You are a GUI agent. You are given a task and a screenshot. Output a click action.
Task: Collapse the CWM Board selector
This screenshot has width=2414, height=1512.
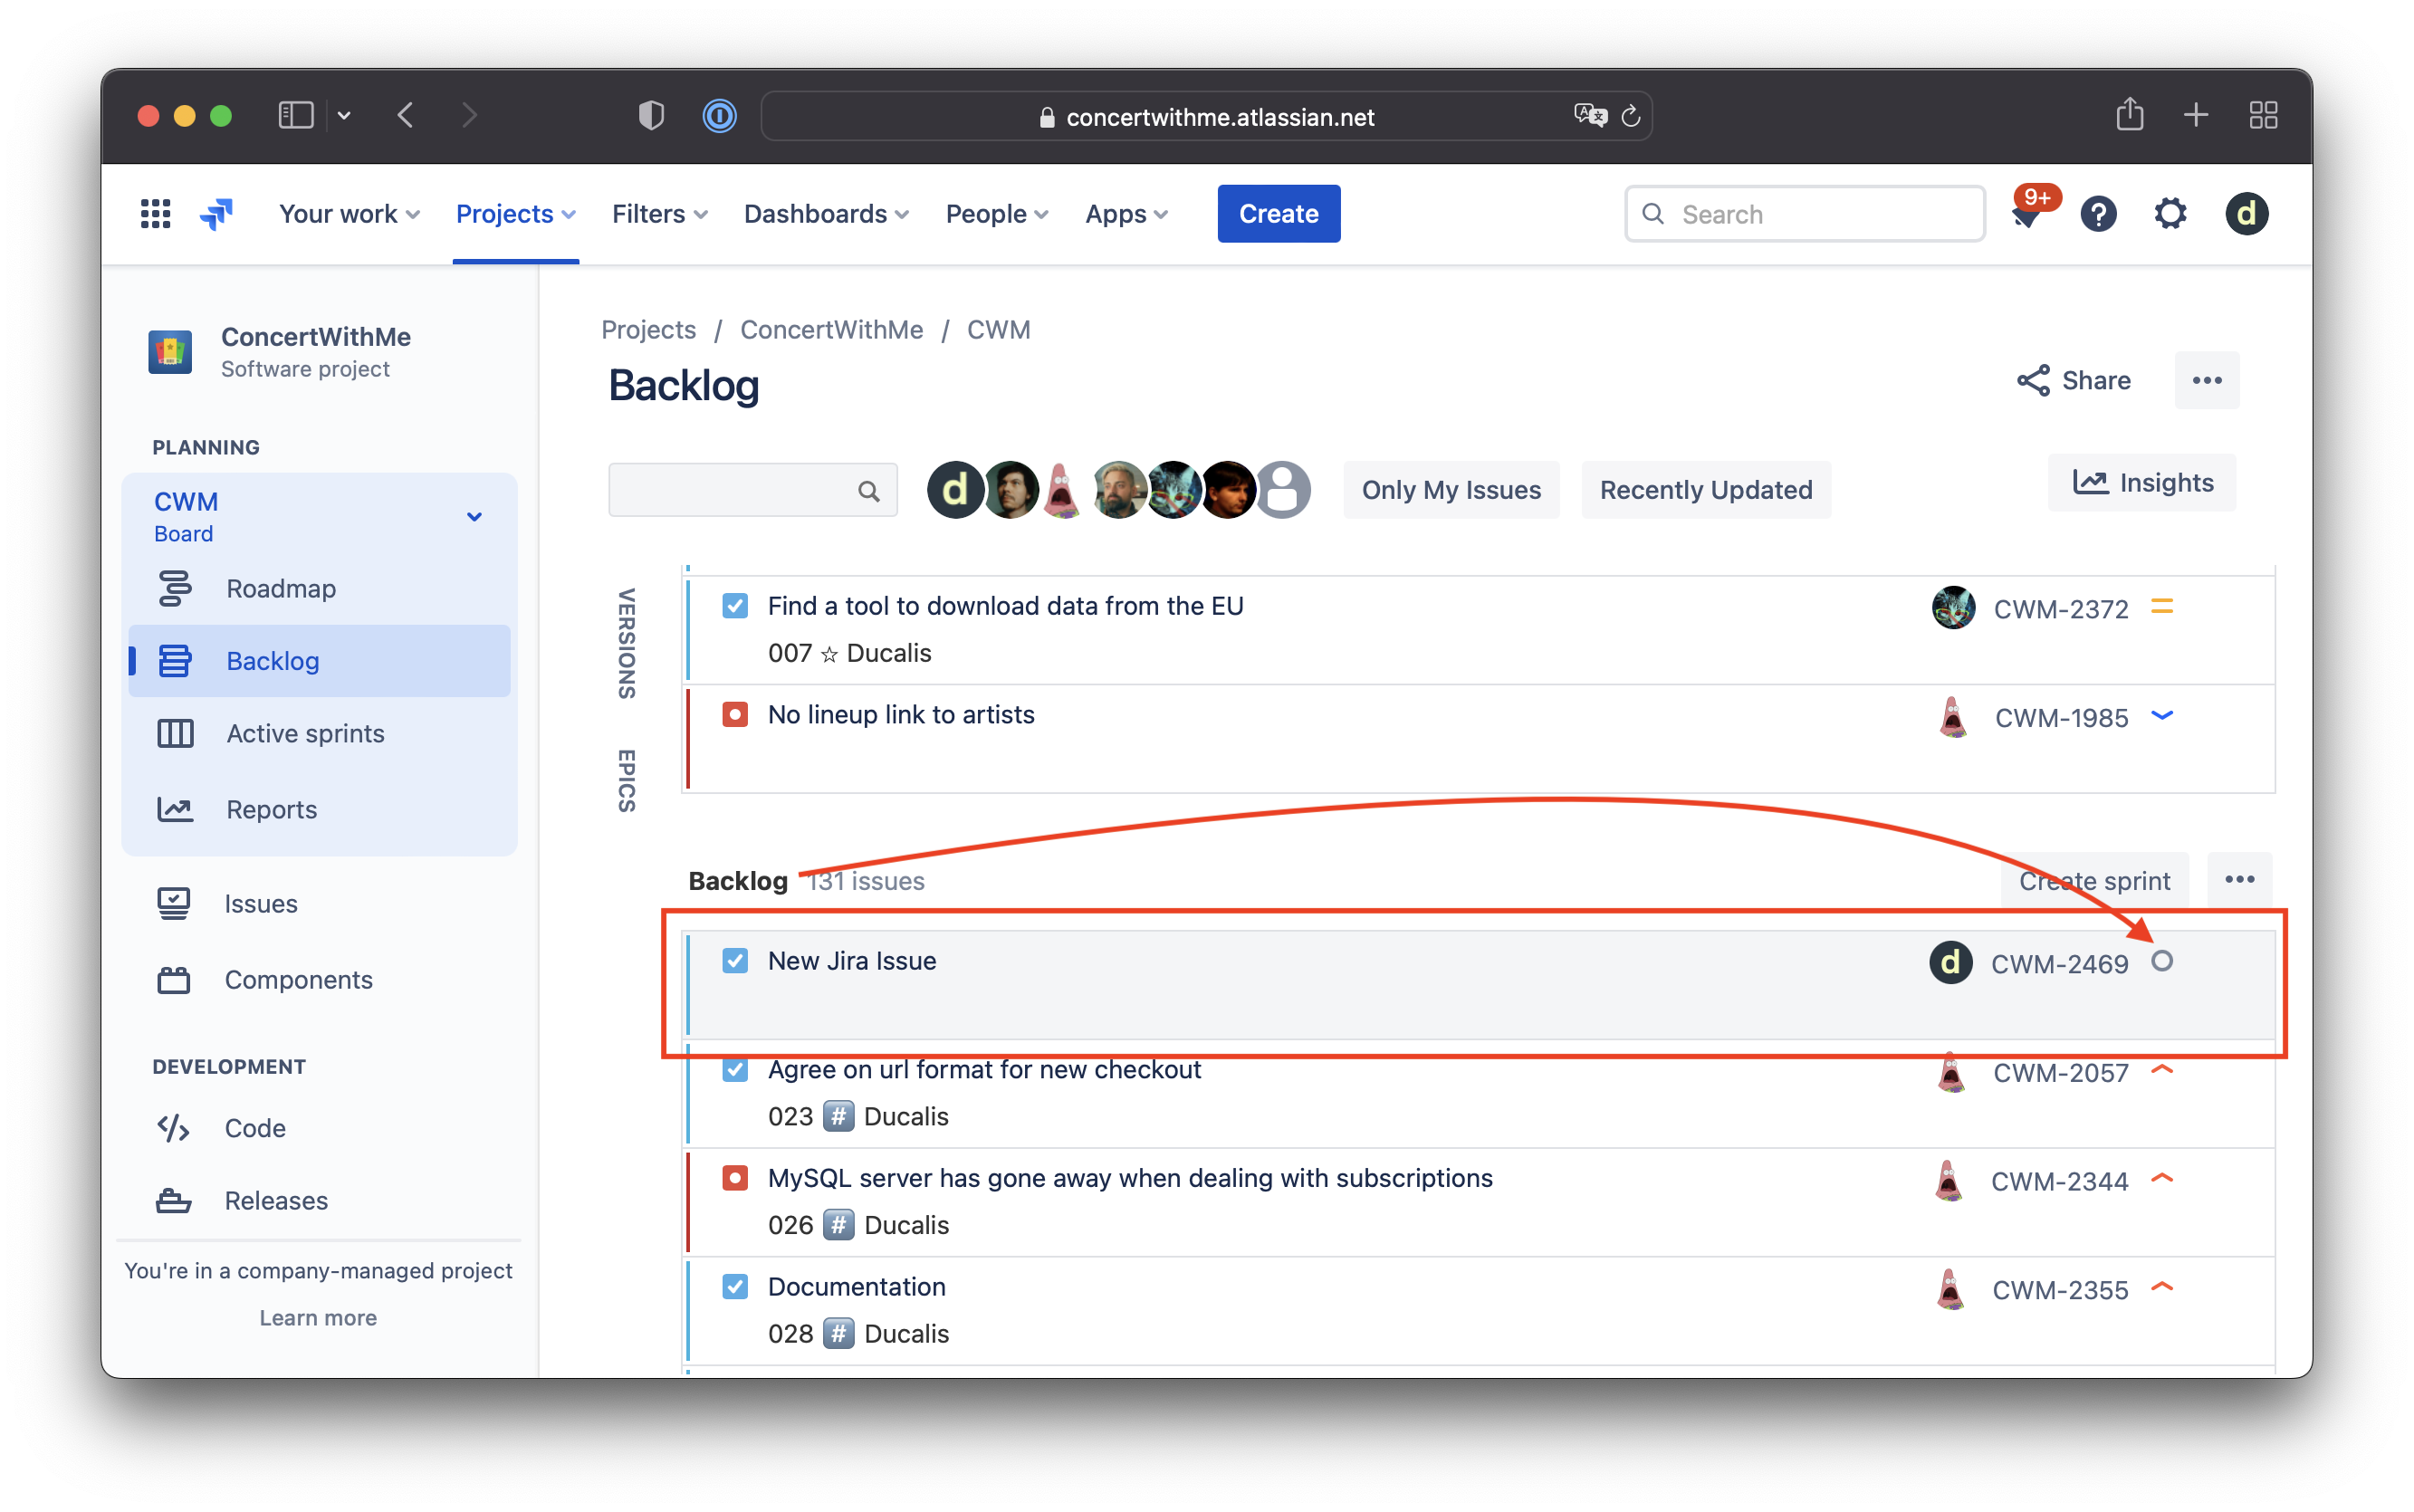pyautogui.click(x=472, y=516)
